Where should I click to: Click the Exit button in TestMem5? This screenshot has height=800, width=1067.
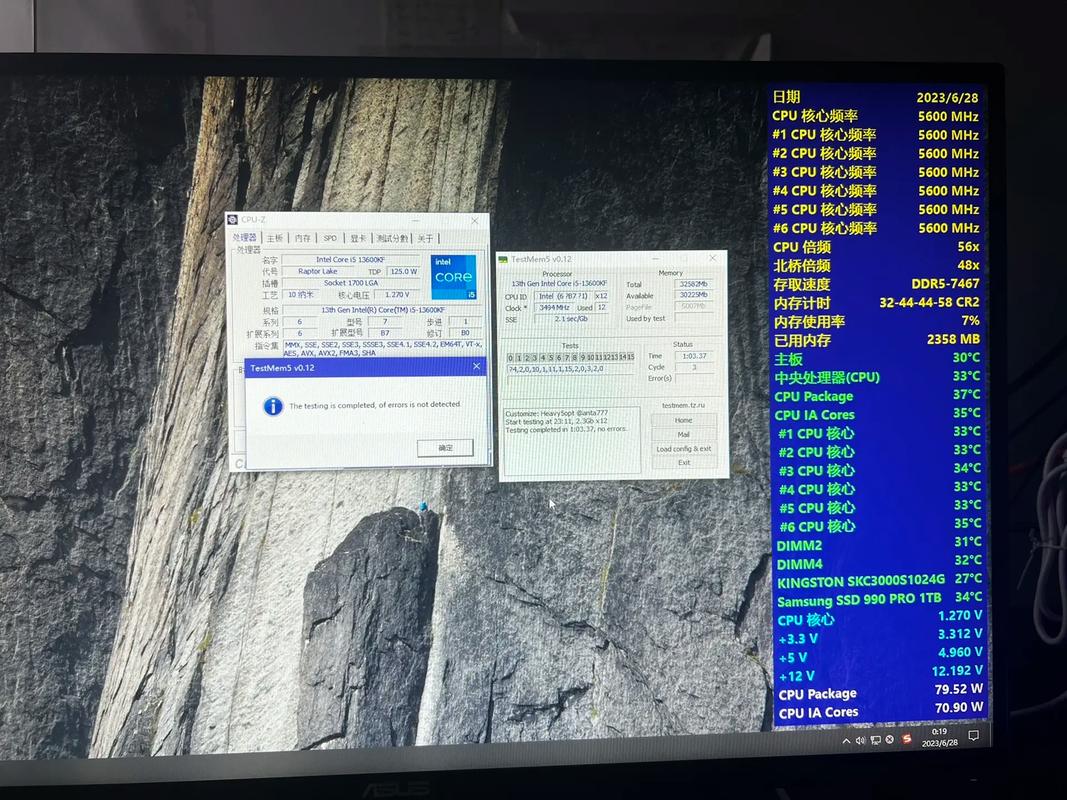coord(684,463)
